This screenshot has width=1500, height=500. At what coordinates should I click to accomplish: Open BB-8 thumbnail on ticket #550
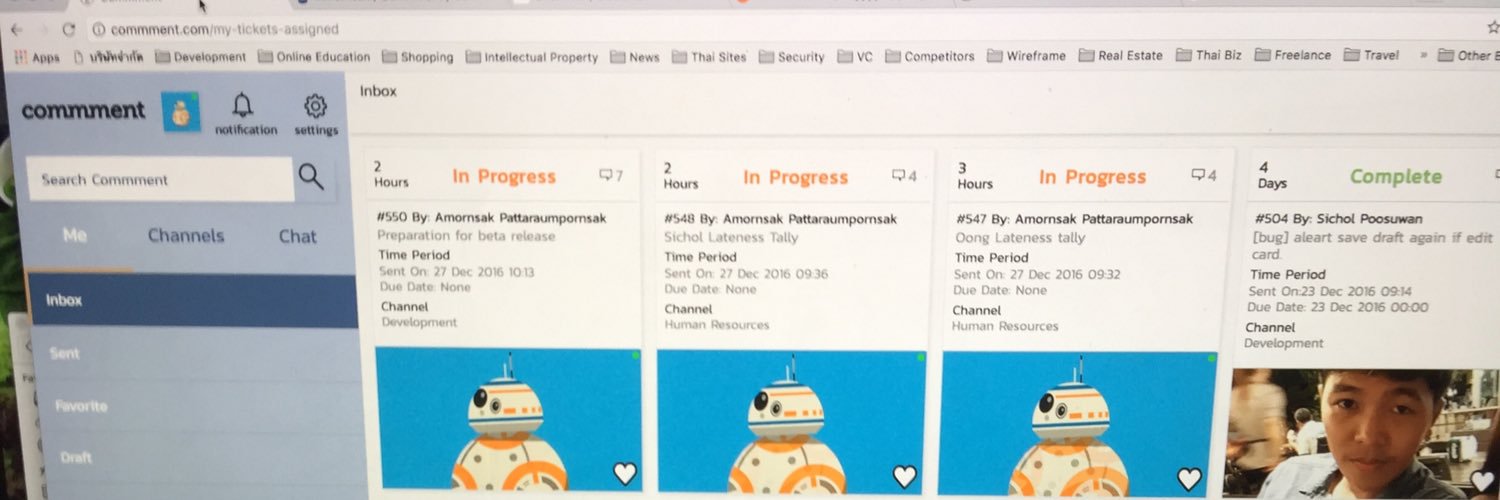tap(508, 418)
